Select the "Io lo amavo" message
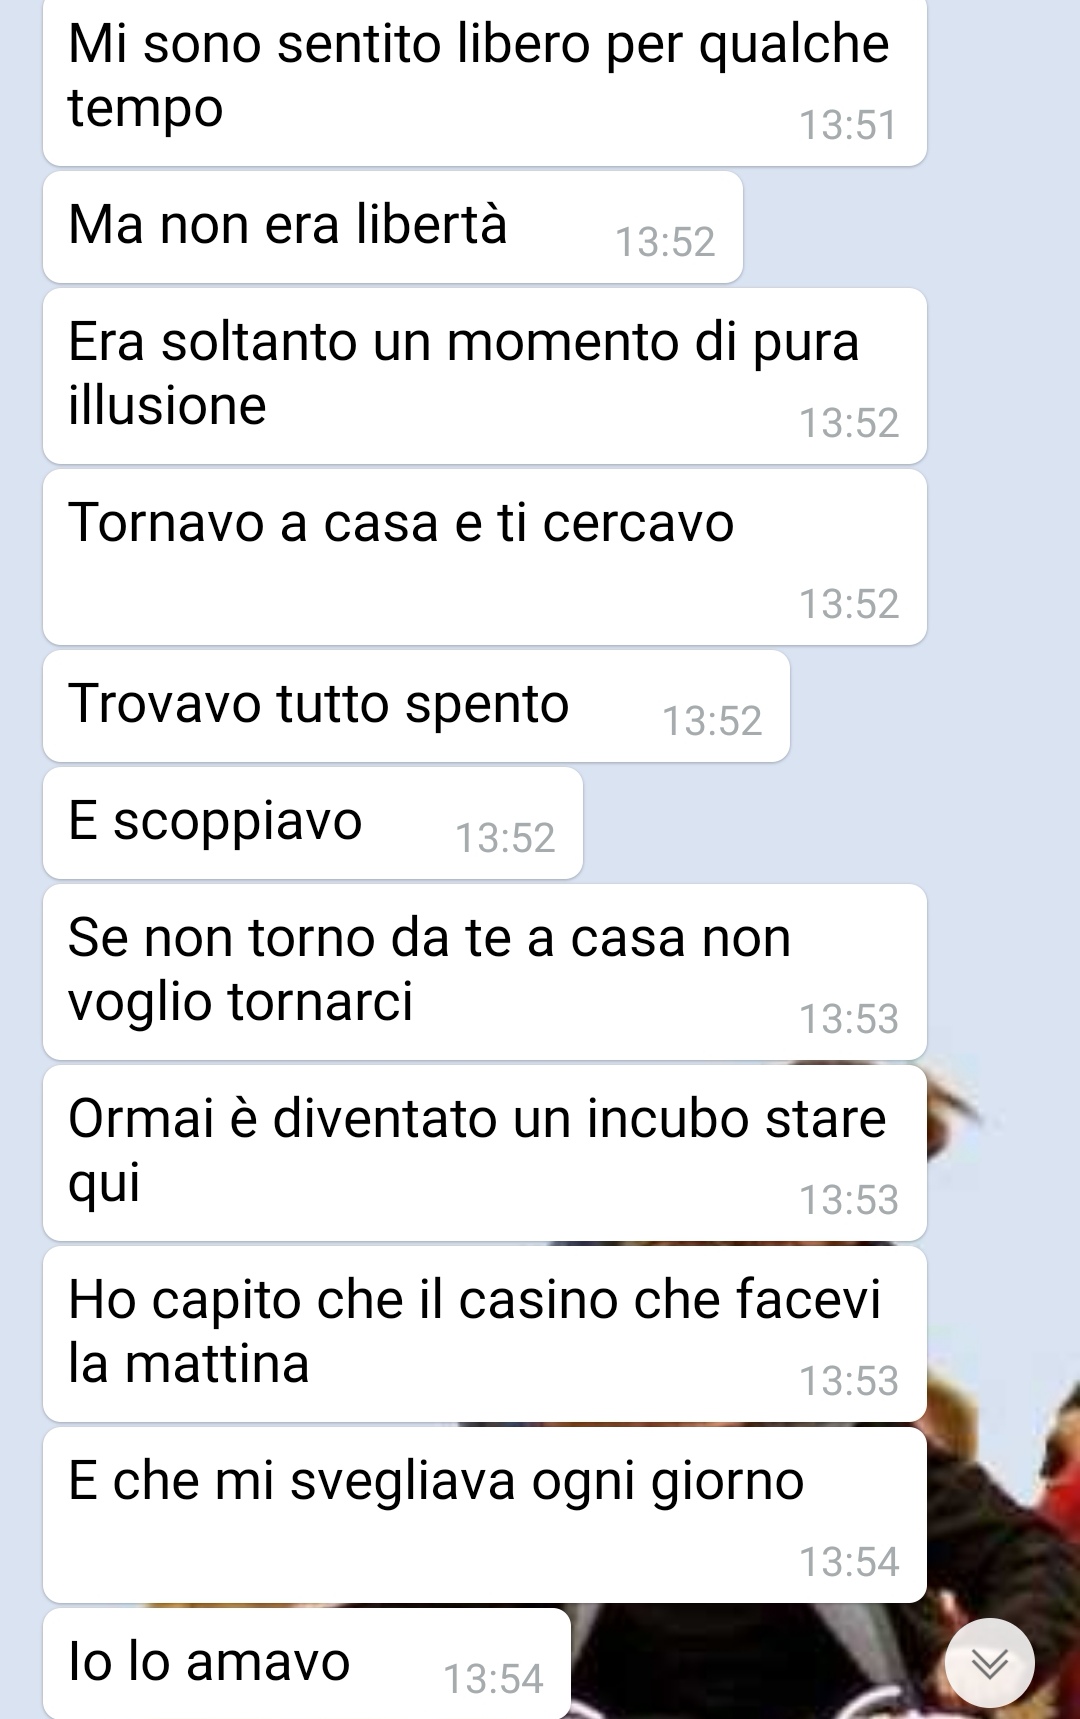Image resolution: width=1080 pixels, height=1719 pixels. [x=307, y=1663]
